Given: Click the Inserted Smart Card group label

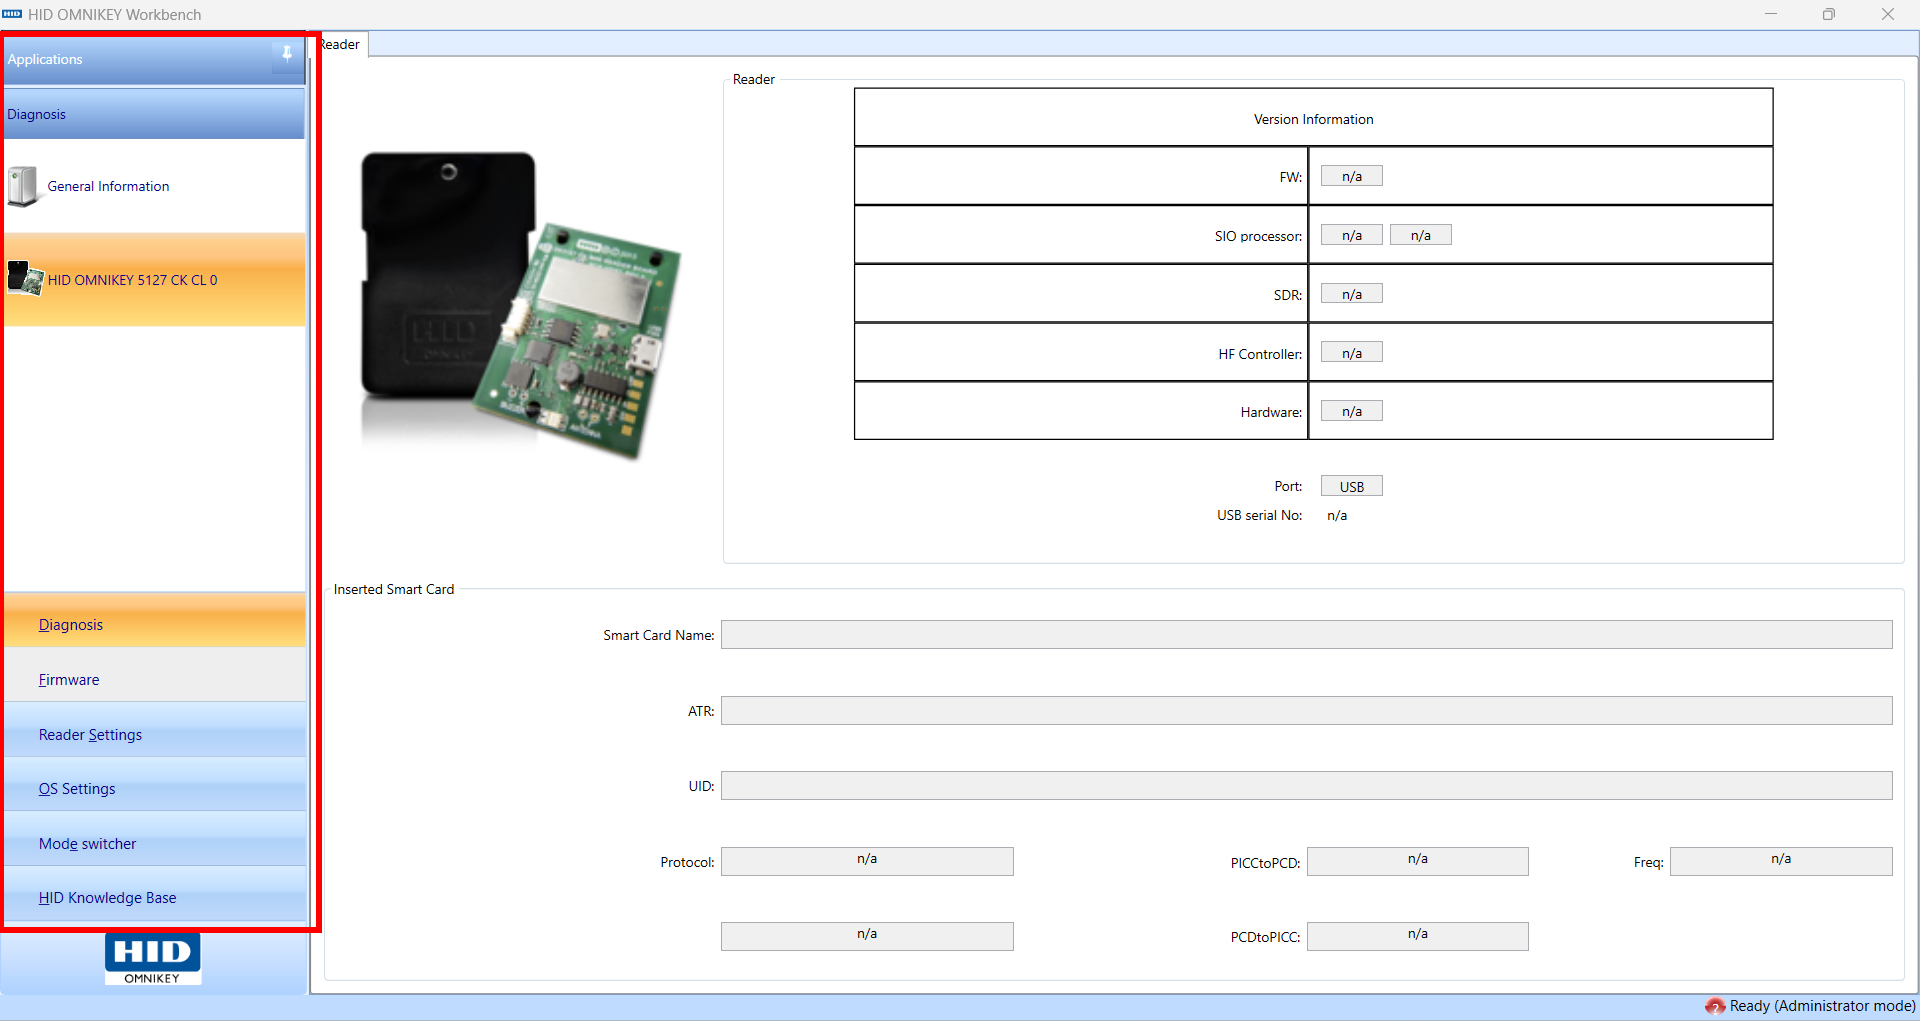Looking at the screenshot, I should [x=394, y=589].
